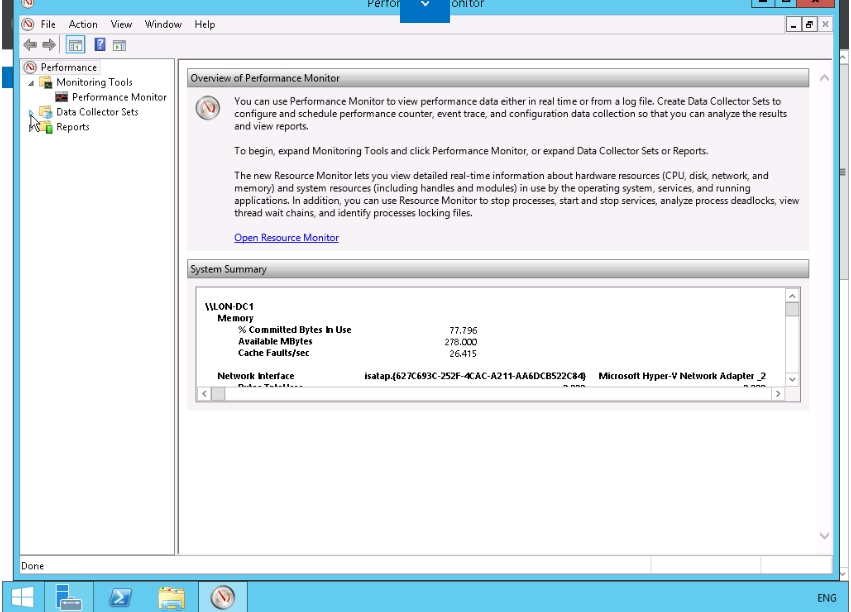Click the Performance Monitor graph icon in tree
This screenshot has width=851, height=612.
[x=62, y=97]
